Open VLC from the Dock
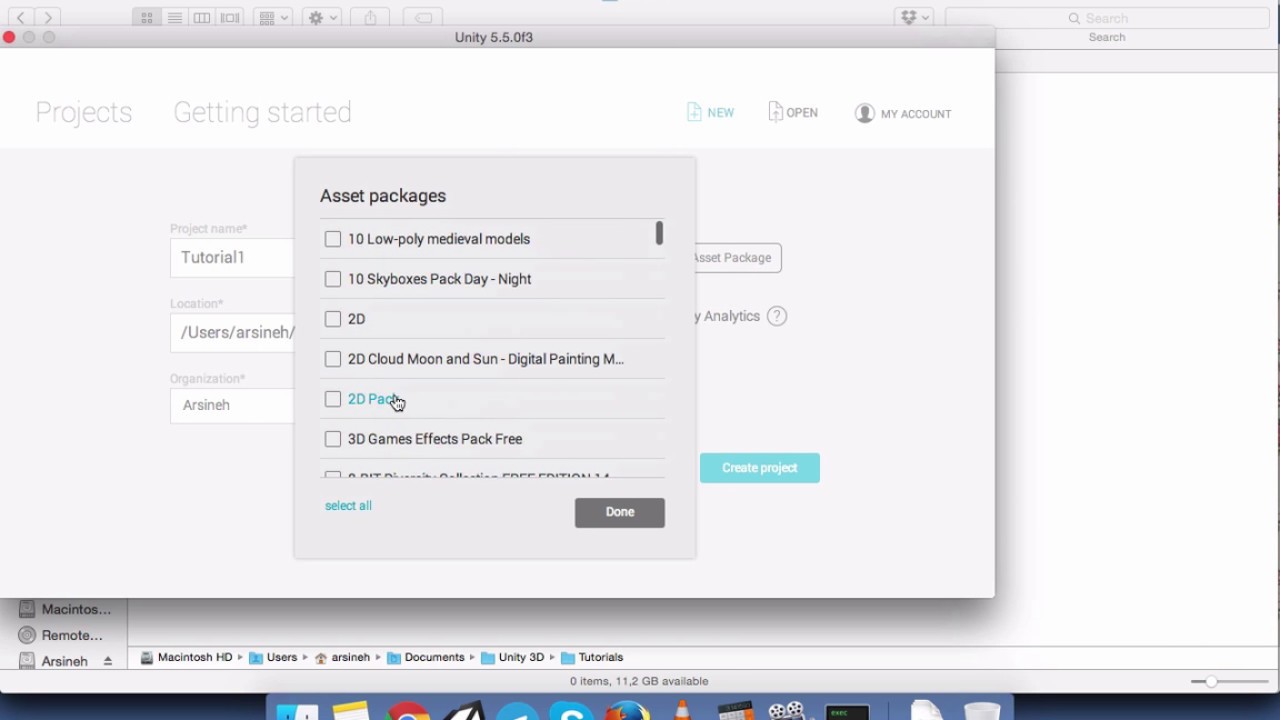This screenshot has width=1280, height=720. 682,710
